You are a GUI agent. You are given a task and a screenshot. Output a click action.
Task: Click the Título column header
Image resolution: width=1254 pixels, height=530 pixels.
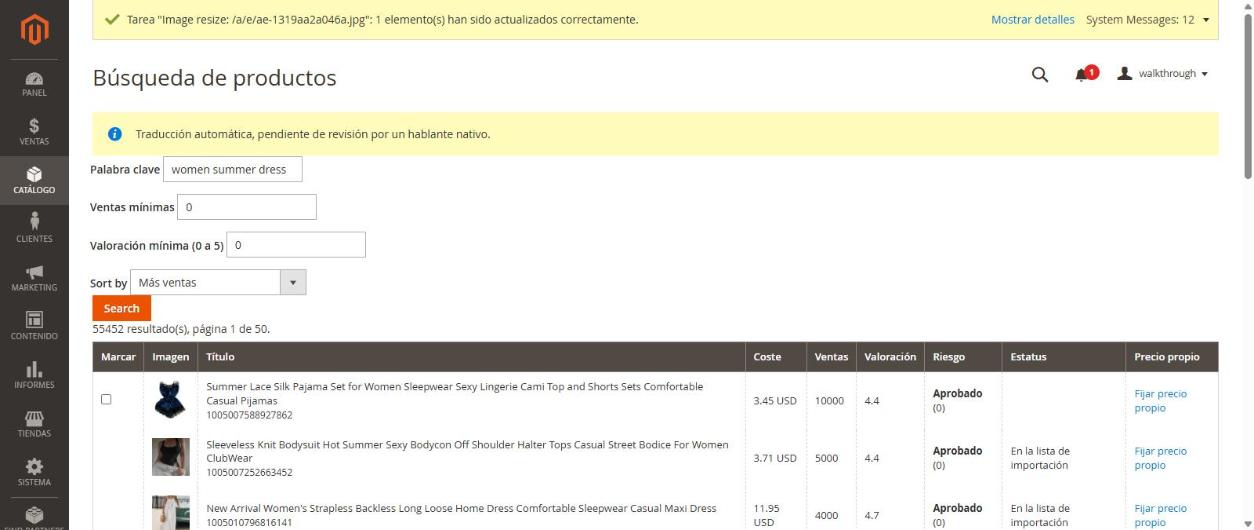tap(472, 357)
